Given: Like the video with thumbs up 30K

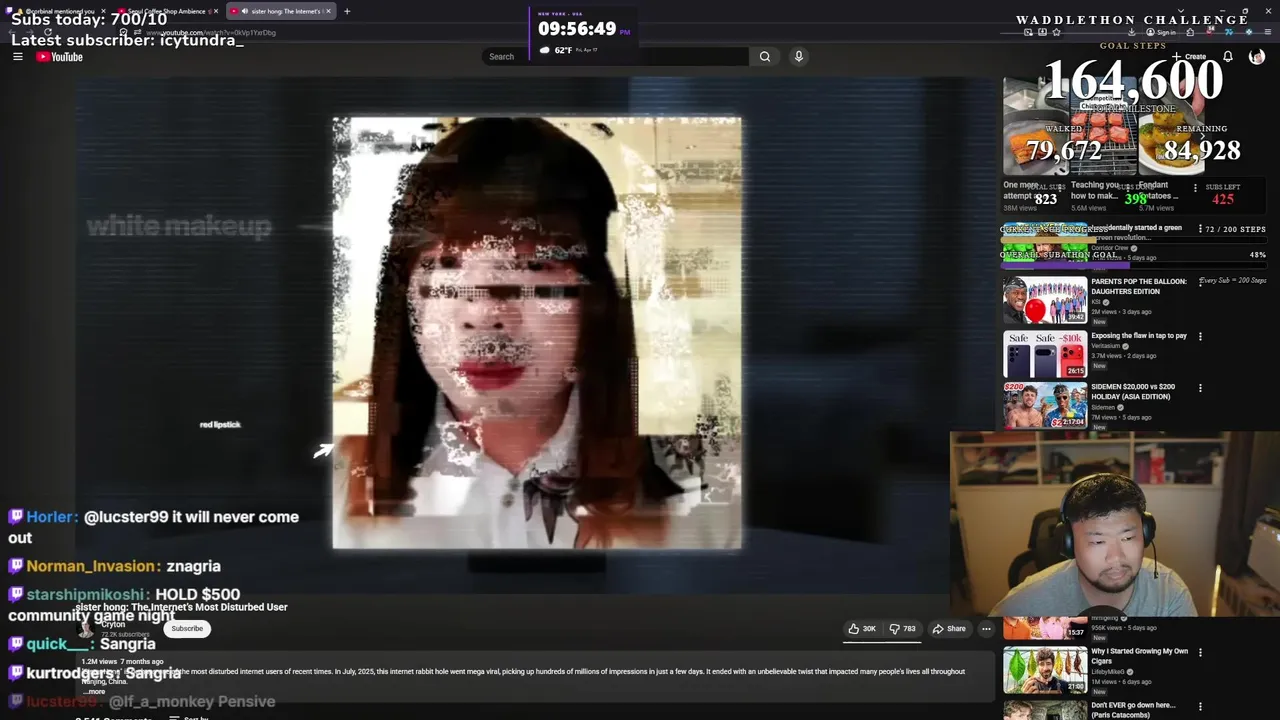Looking at the screenshot, I should click(x=862, y=629).
